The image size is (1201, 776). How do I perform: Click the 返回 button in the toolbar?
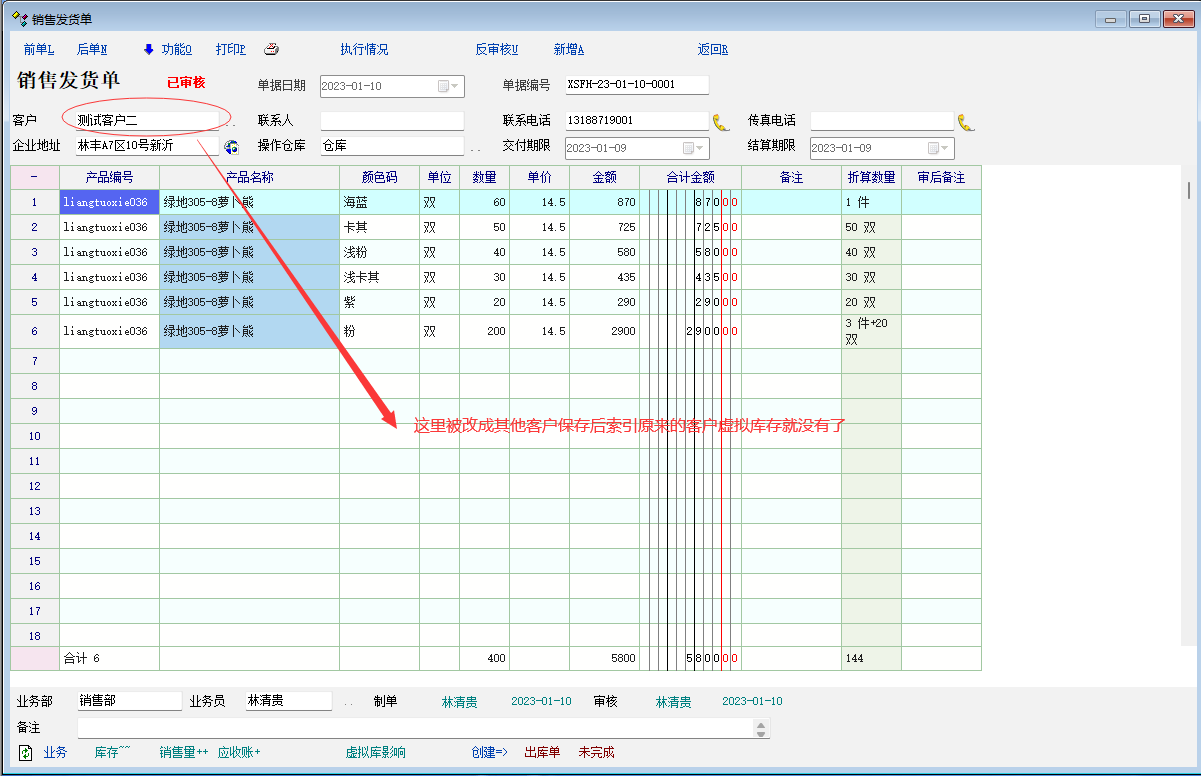[712, 49]
